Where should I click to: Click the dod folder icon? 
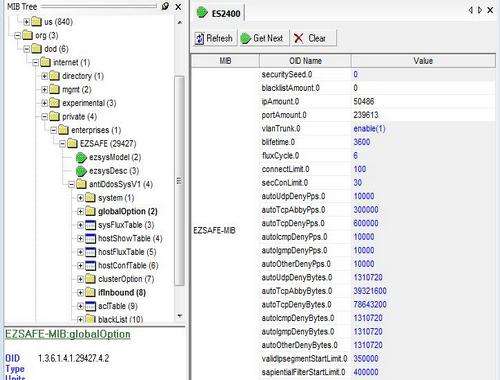point(36,49)
